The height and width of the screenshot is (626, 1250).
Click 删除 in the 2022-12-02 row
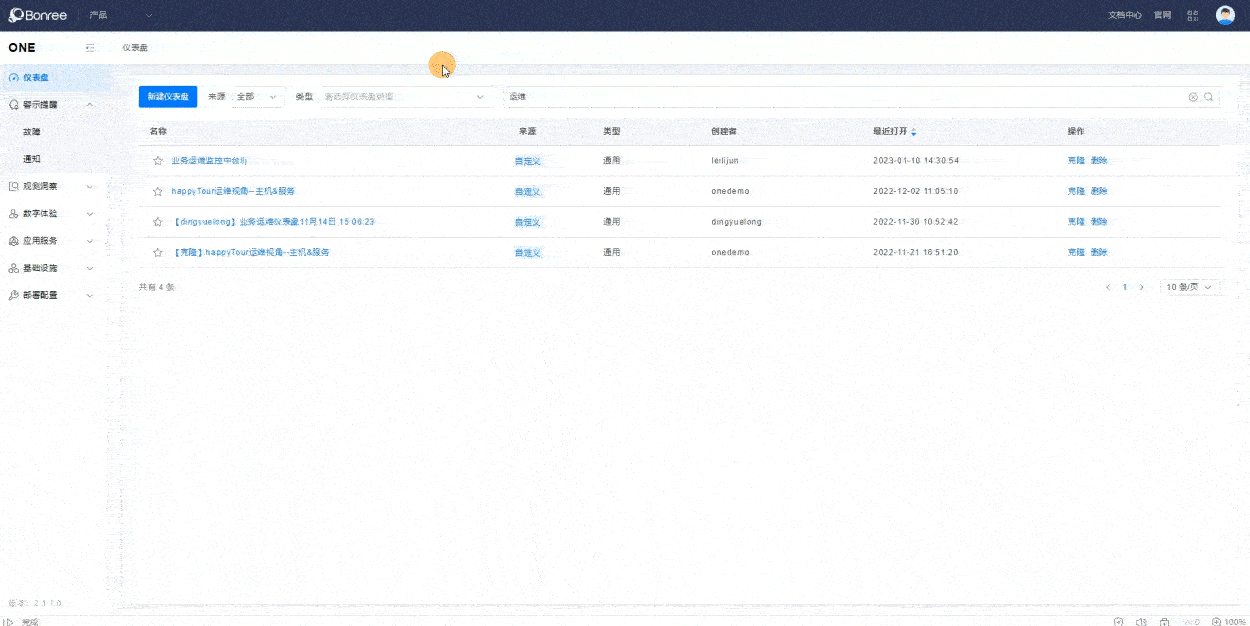point(1099,191)
